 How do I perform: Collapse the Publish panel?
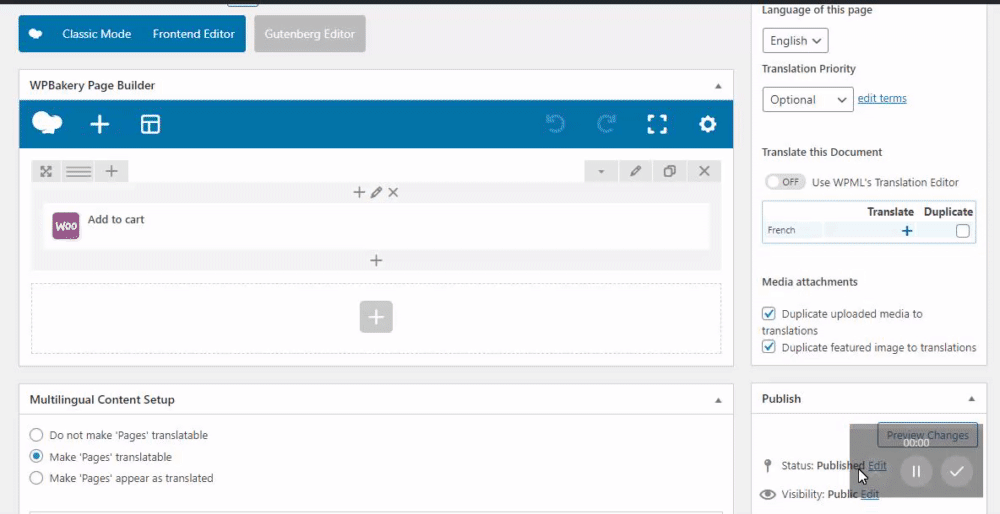[971, 399]
